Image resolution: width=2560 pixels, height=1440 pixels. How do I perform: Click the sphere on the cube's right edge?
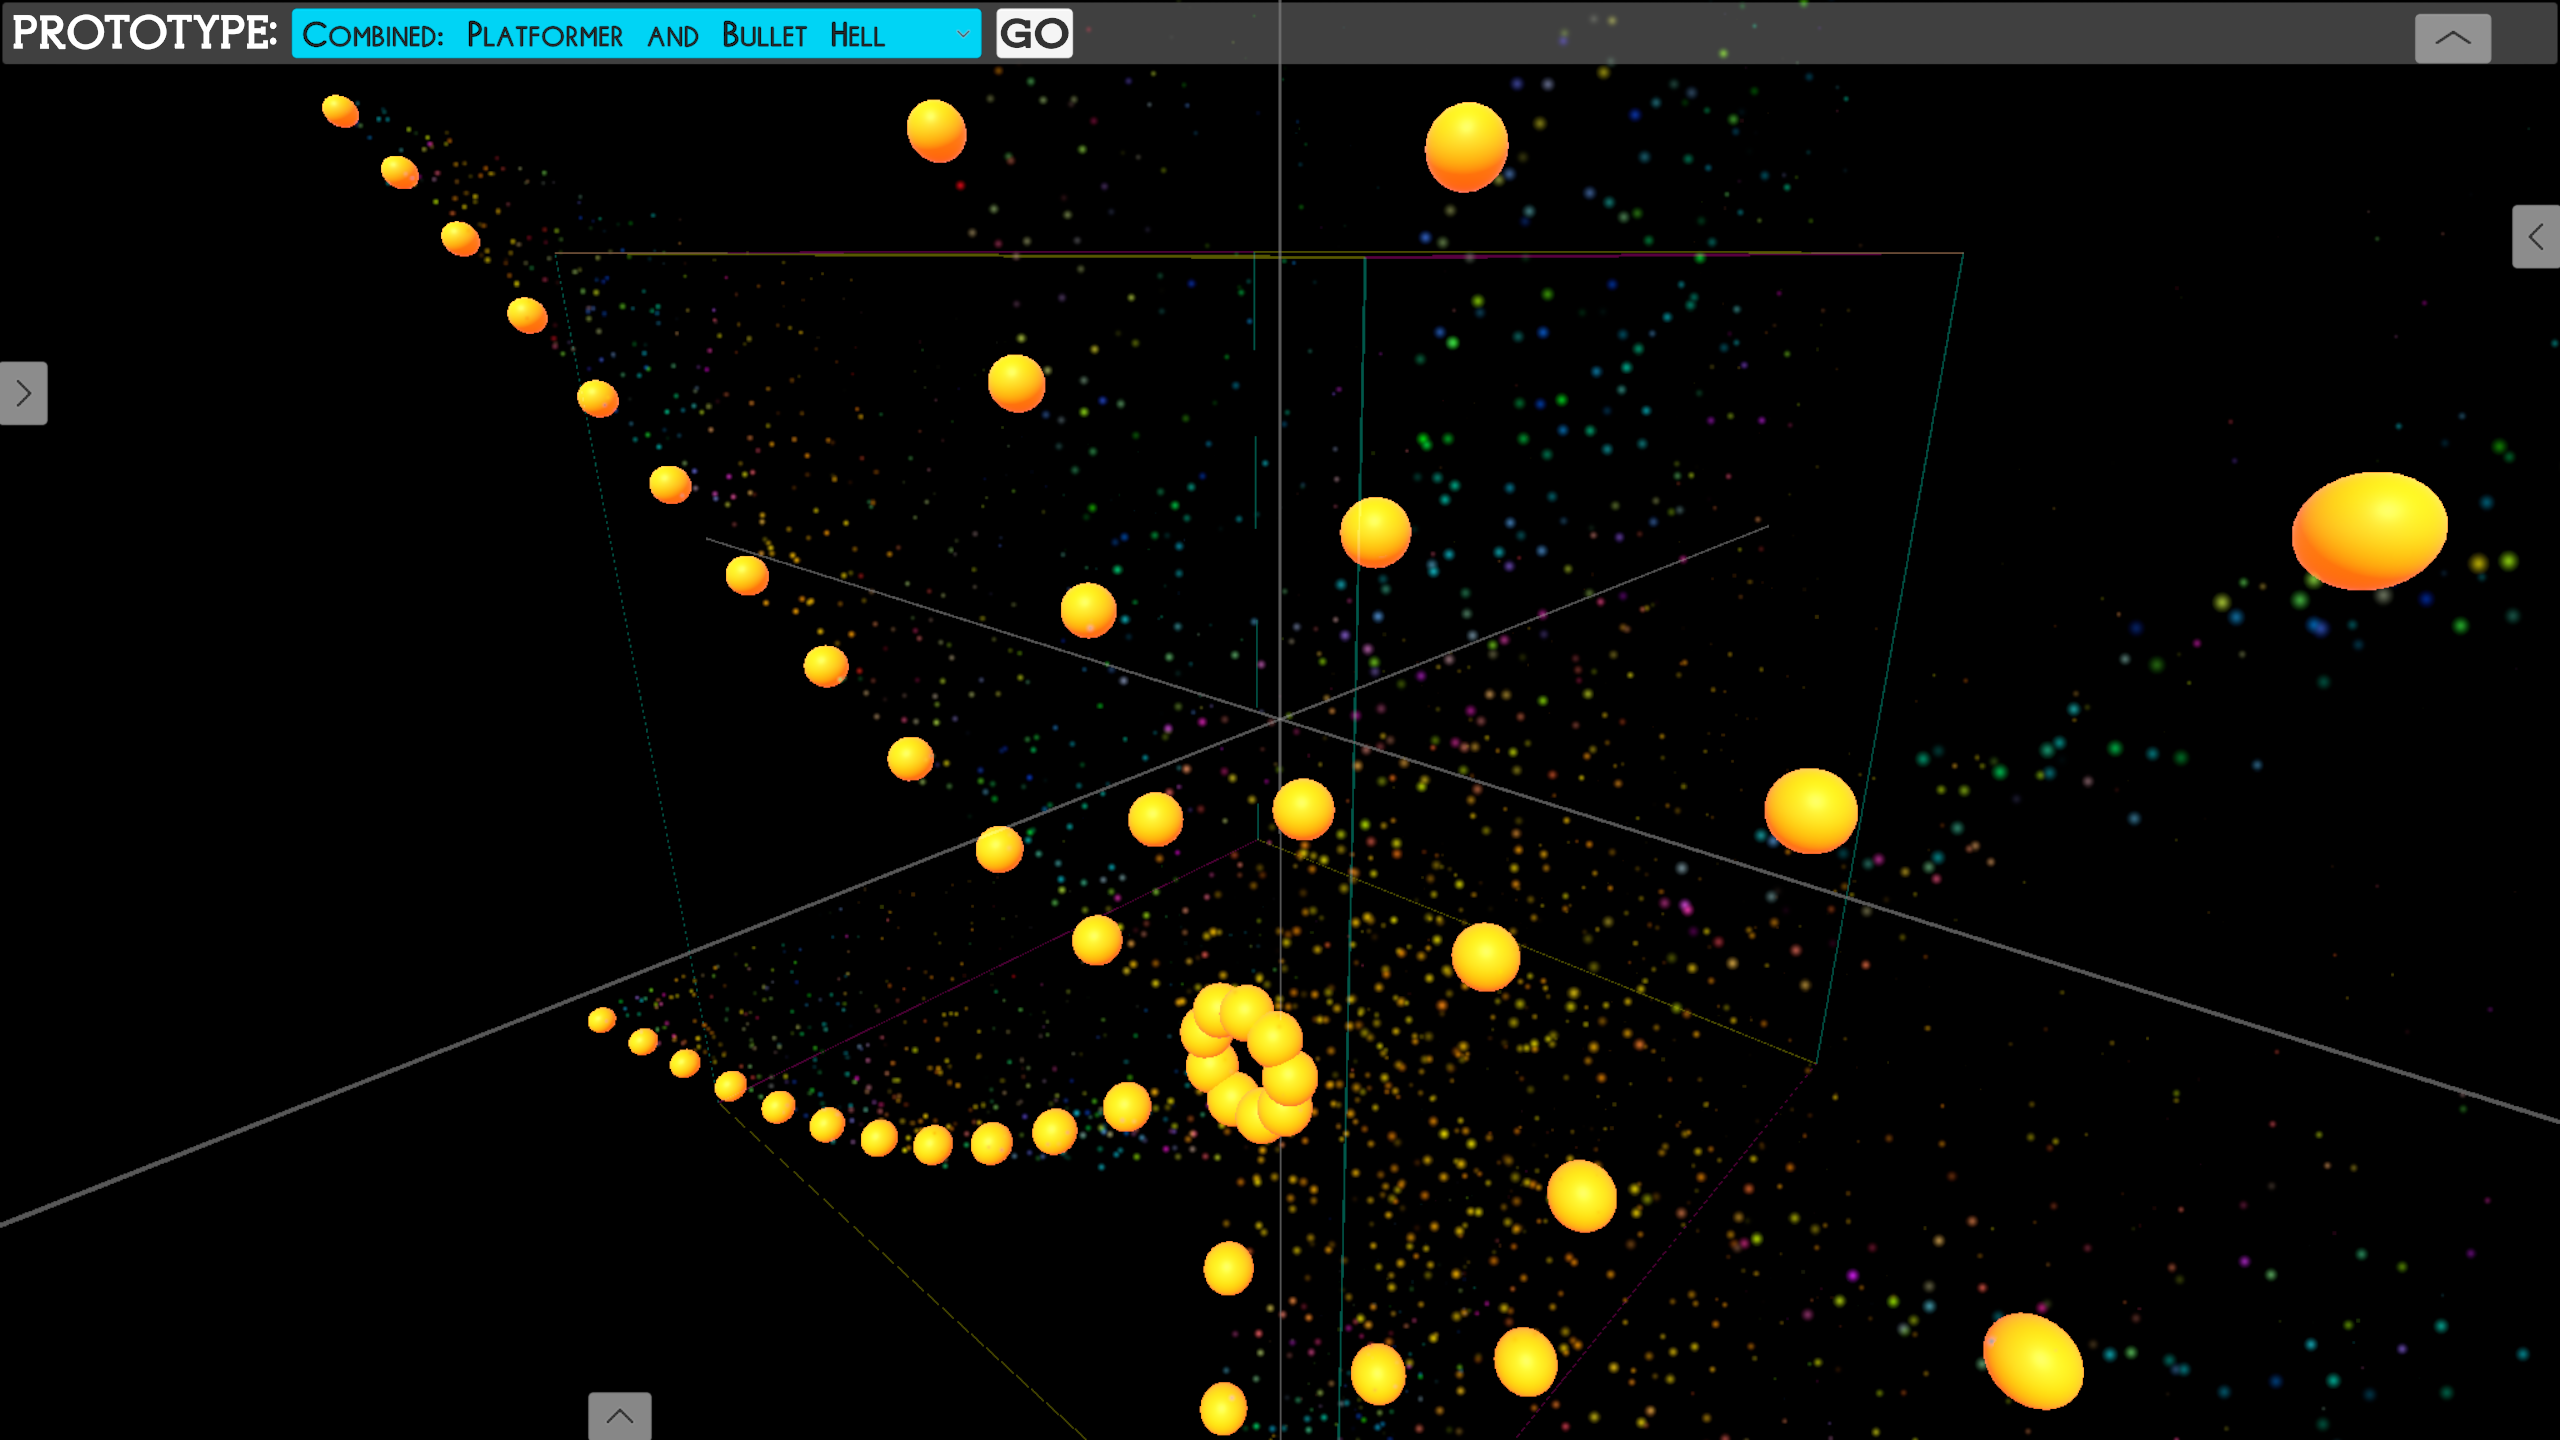(1810, 810)
